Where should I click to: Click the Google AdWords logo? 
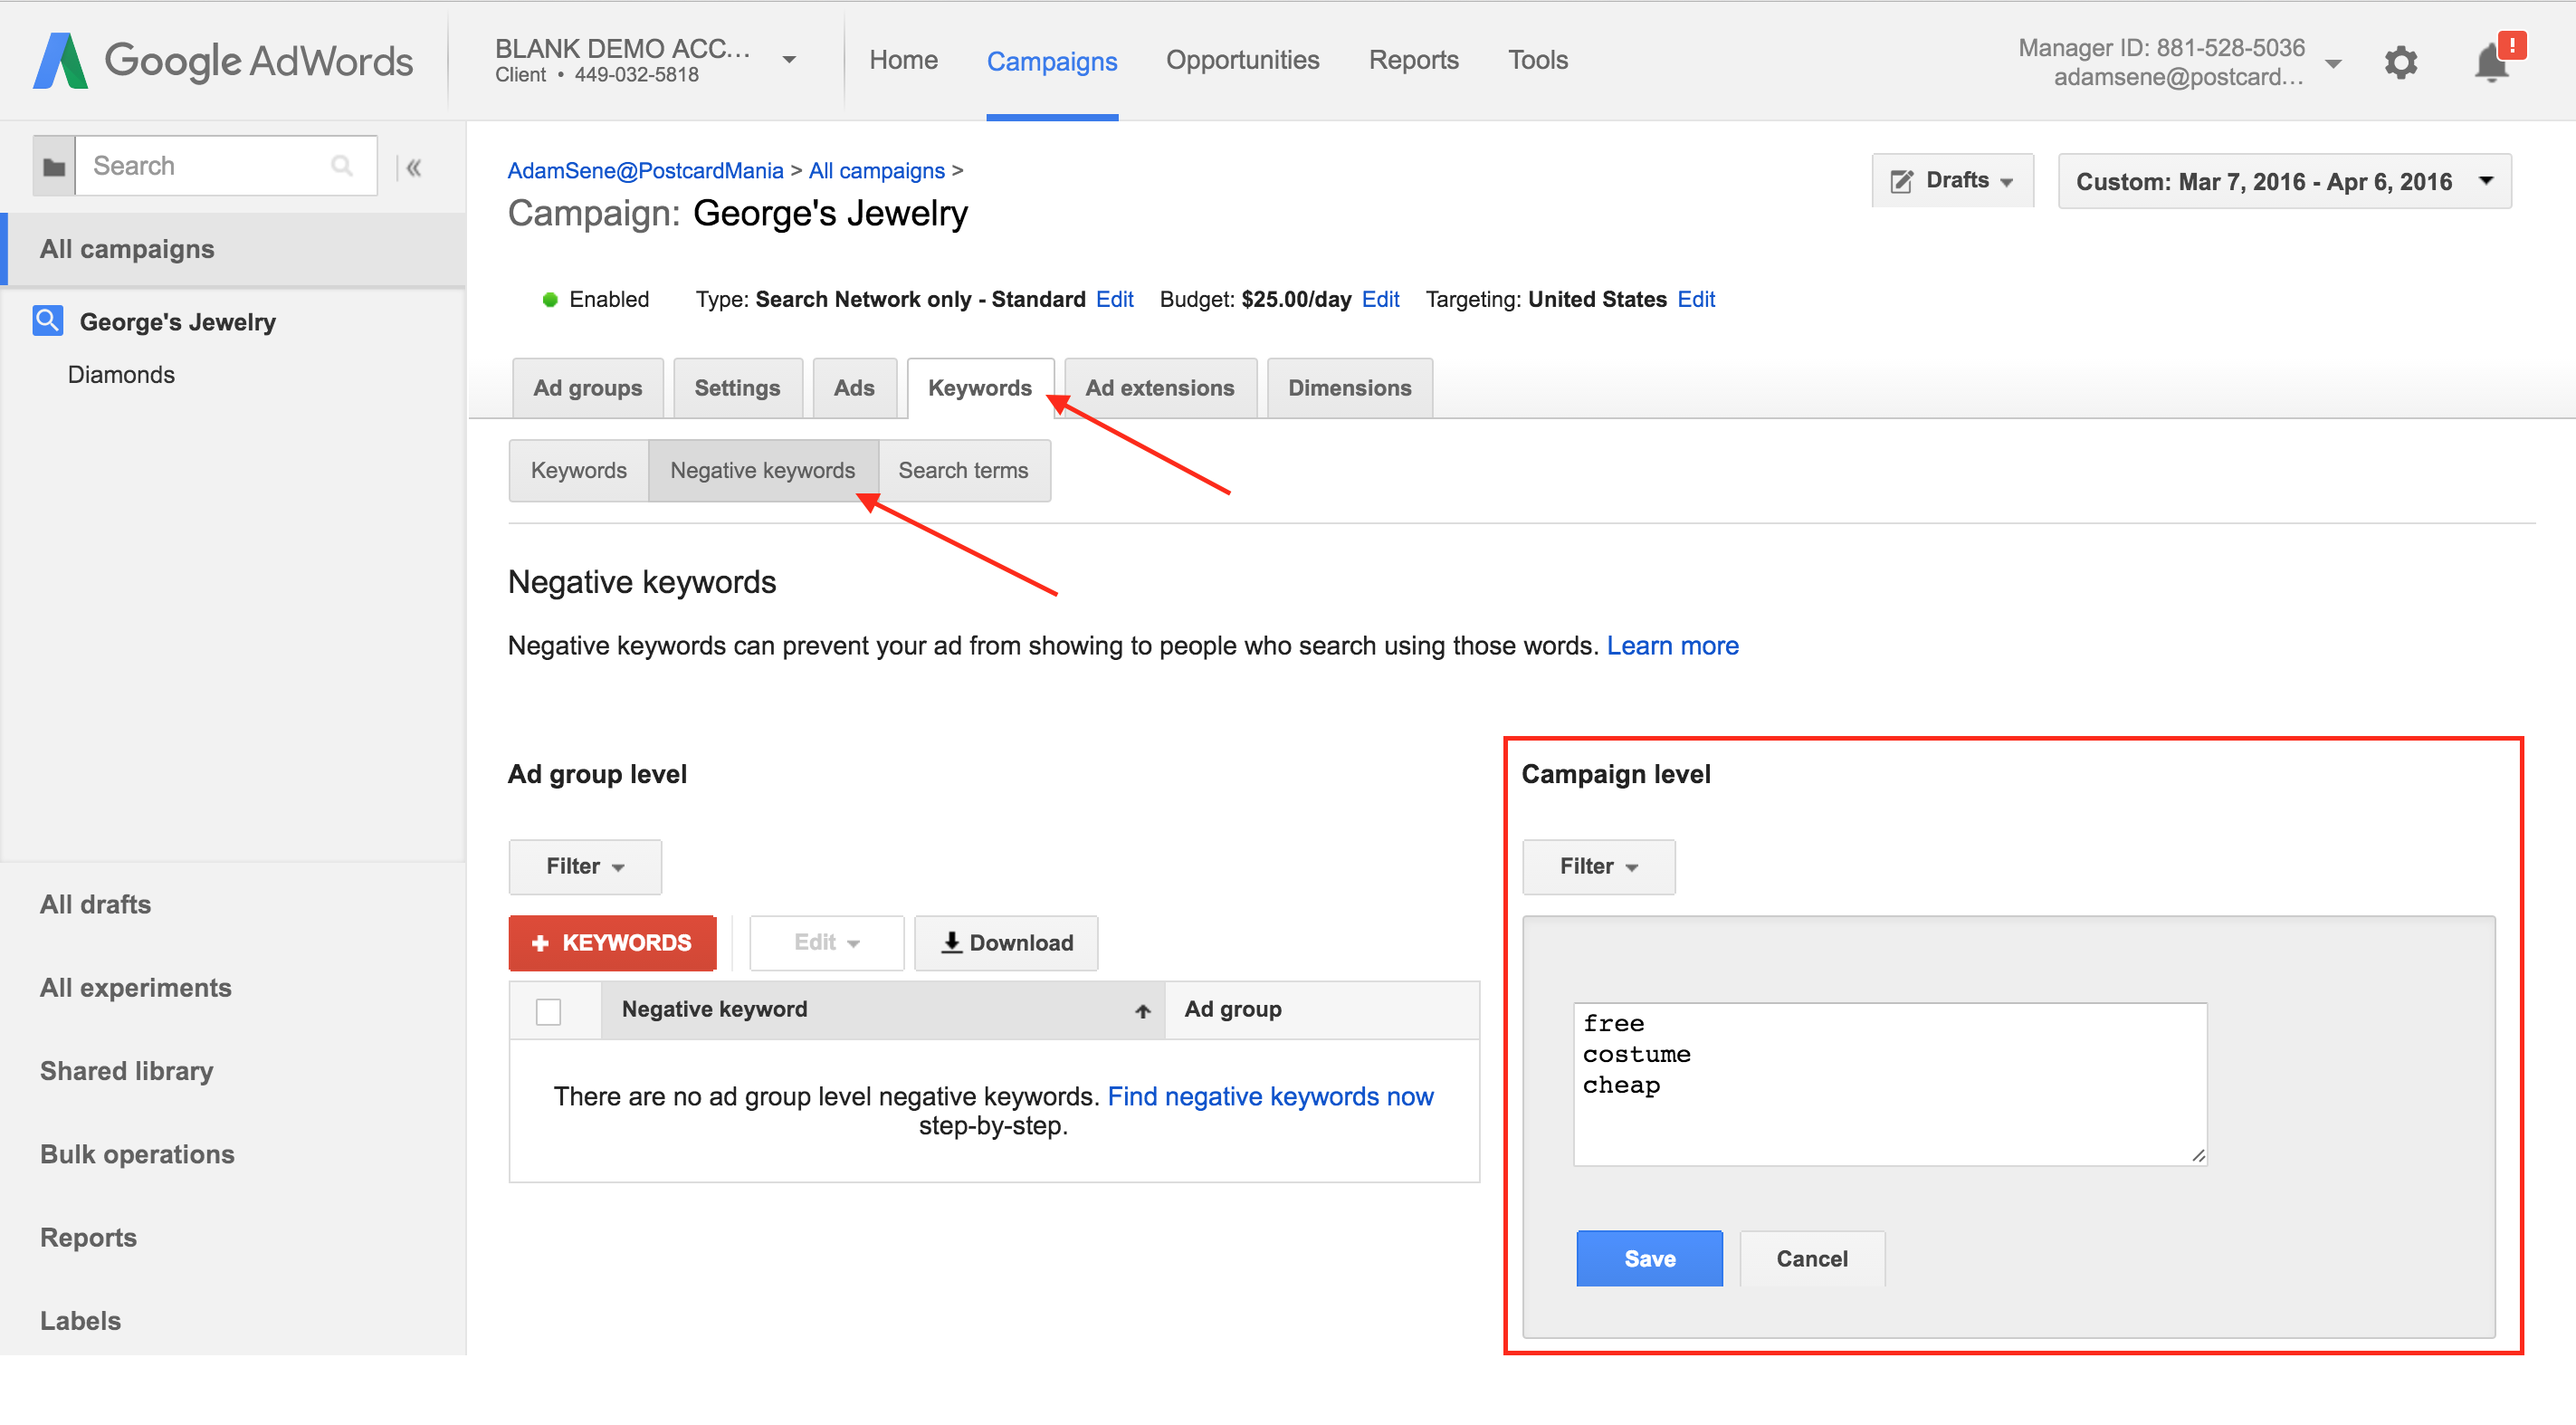(x=223, y=61)
